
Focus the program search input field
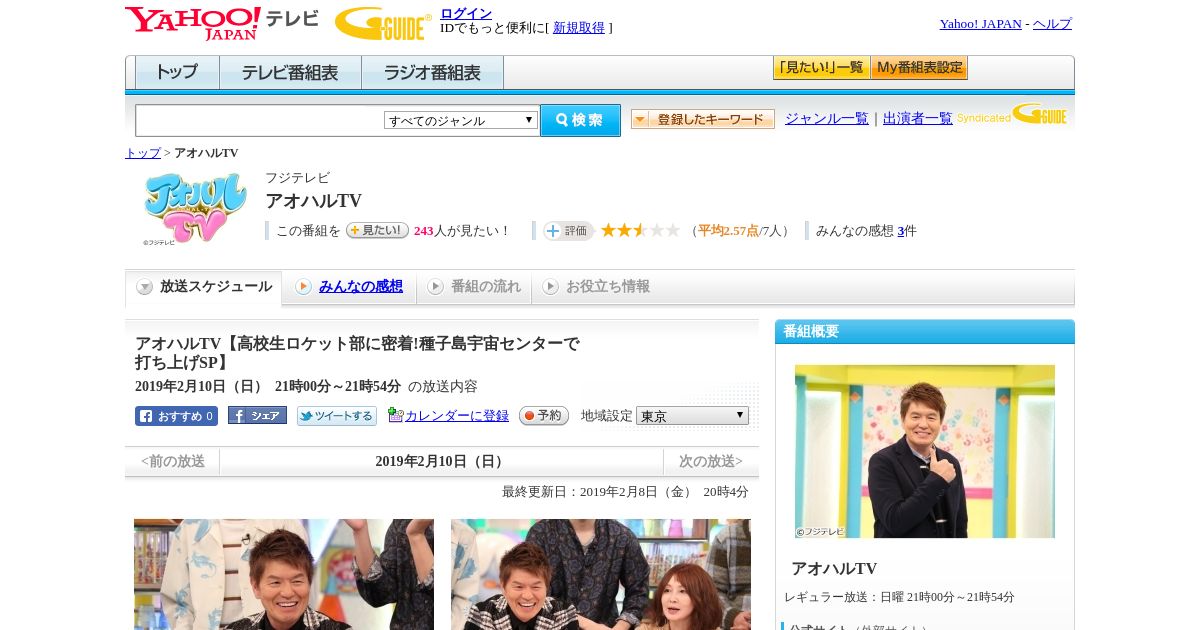259,120
